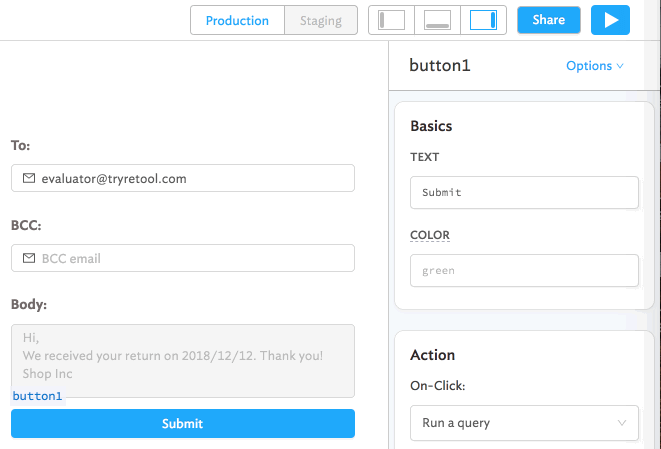
Task: Click the envelope icon in To field
Action: click(x=29, y=178)
